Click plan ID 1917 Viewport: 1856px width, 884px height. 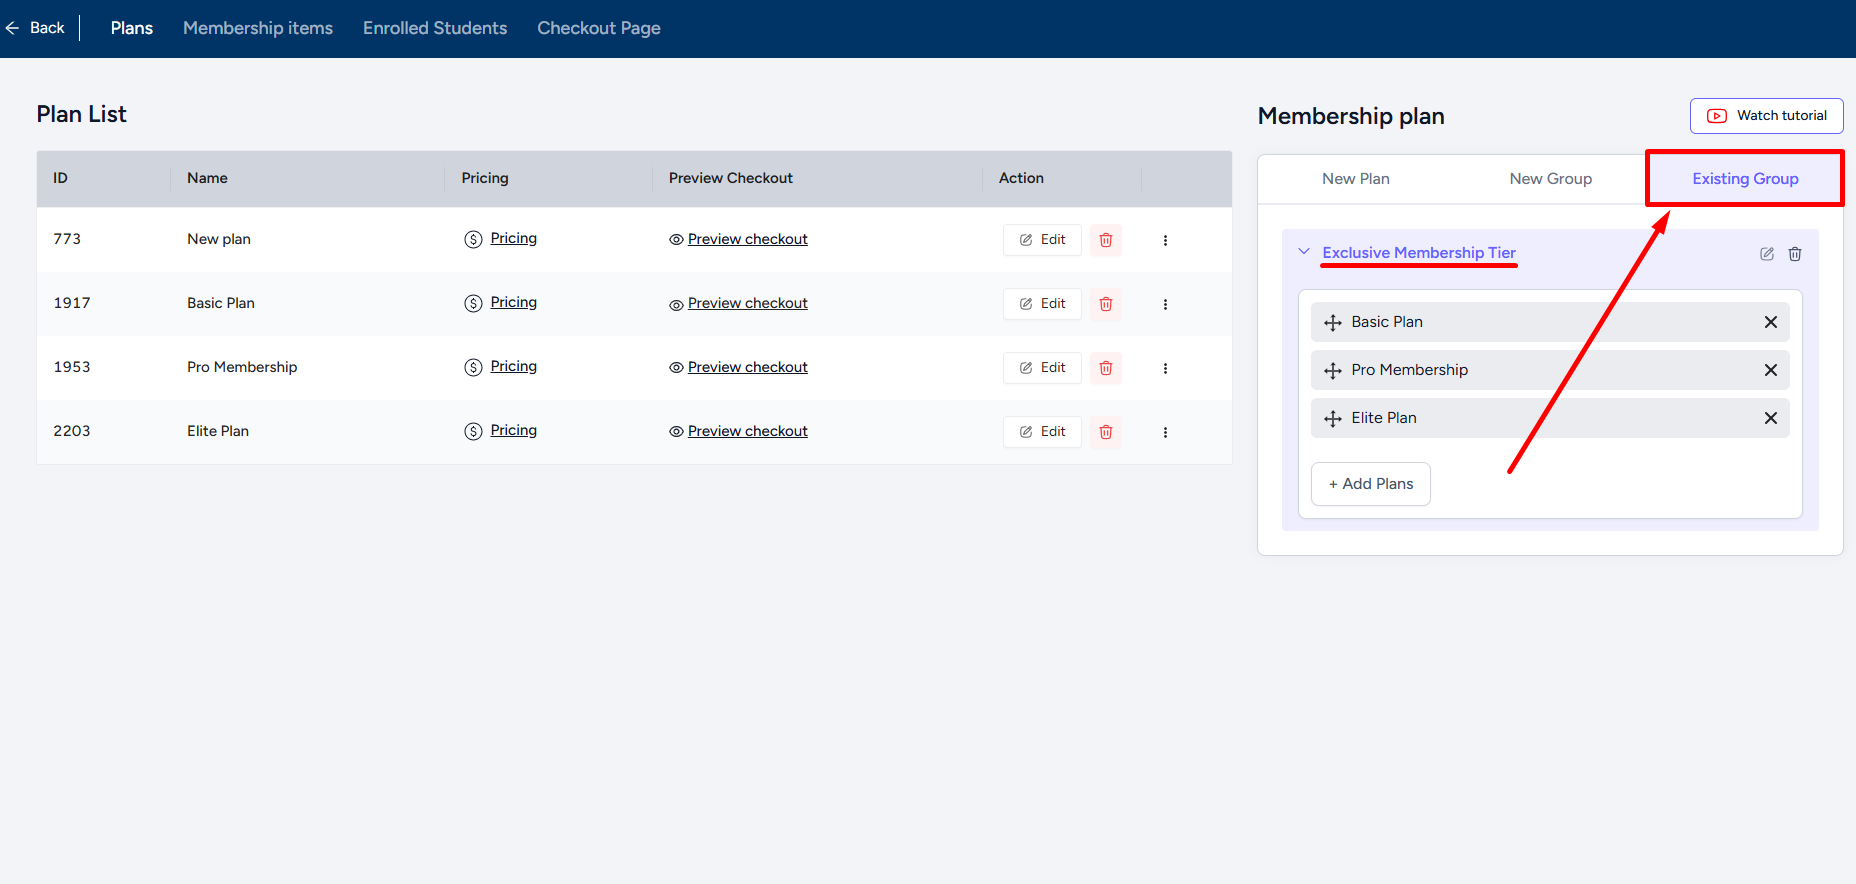click(72, 303)
